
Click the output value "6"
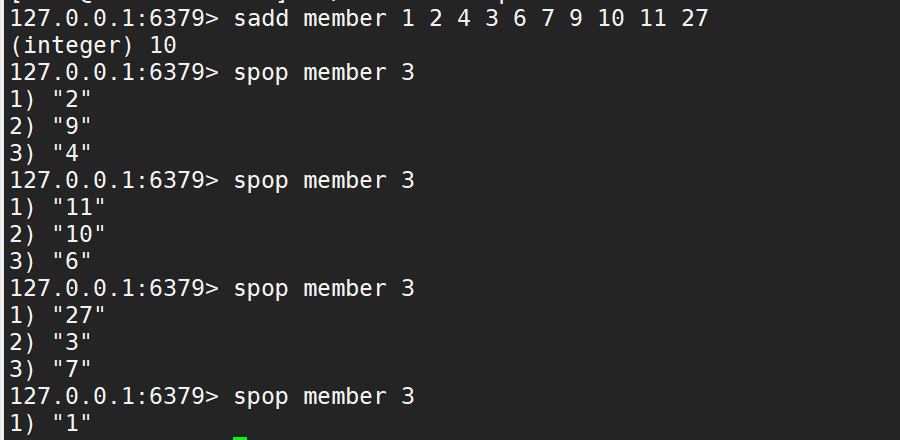[72, 261]
